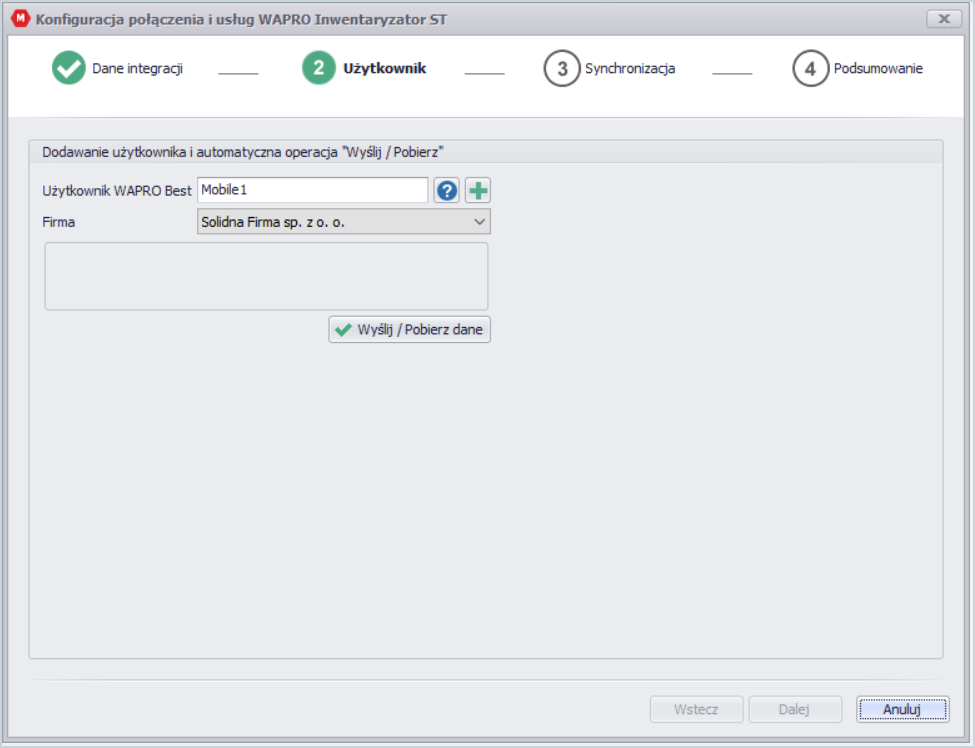This screenshot has width=975, height=748.
Task: Click the Wstecz back button
Action: (696, 709)
